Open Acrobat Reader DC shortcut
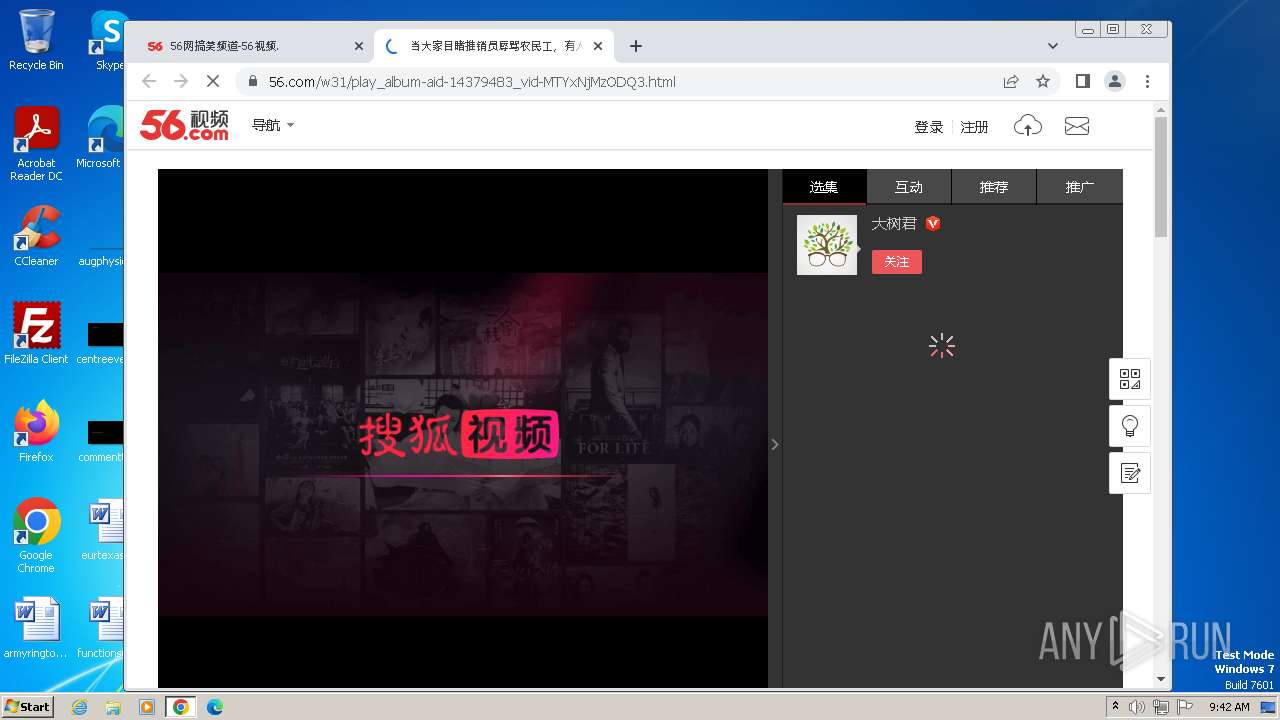Viewport: 1280px width, 720px height. (36, 144)
